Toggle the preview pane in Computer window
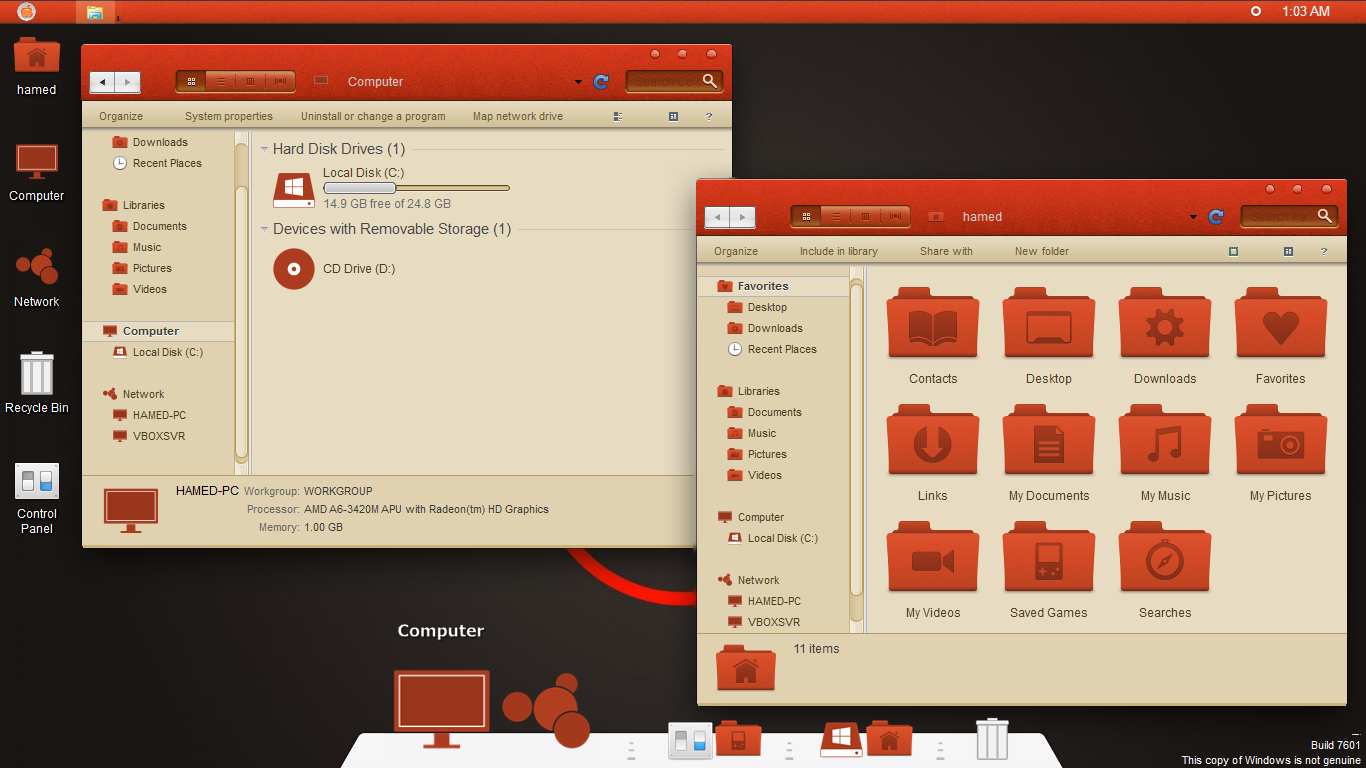Viewport: 1366px width, 768px height. (673, 117)
